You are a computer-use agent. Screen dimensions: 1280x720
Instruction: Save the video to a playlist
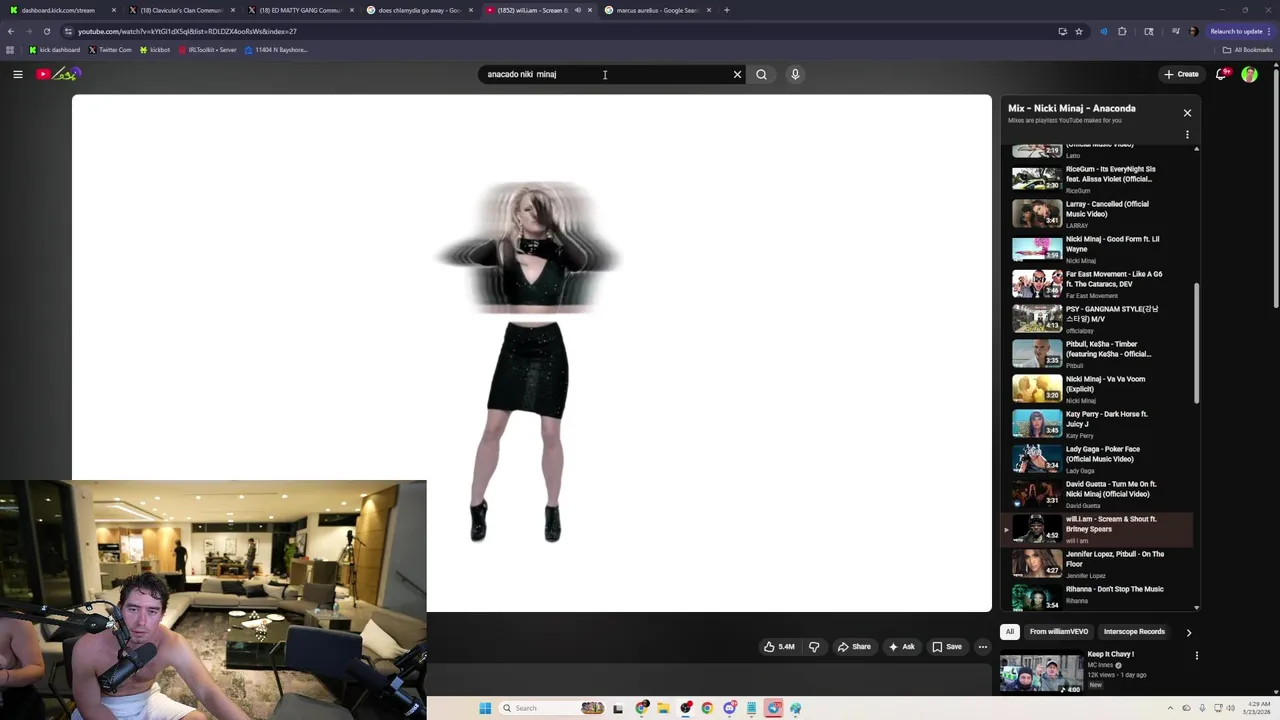(947, 647)
